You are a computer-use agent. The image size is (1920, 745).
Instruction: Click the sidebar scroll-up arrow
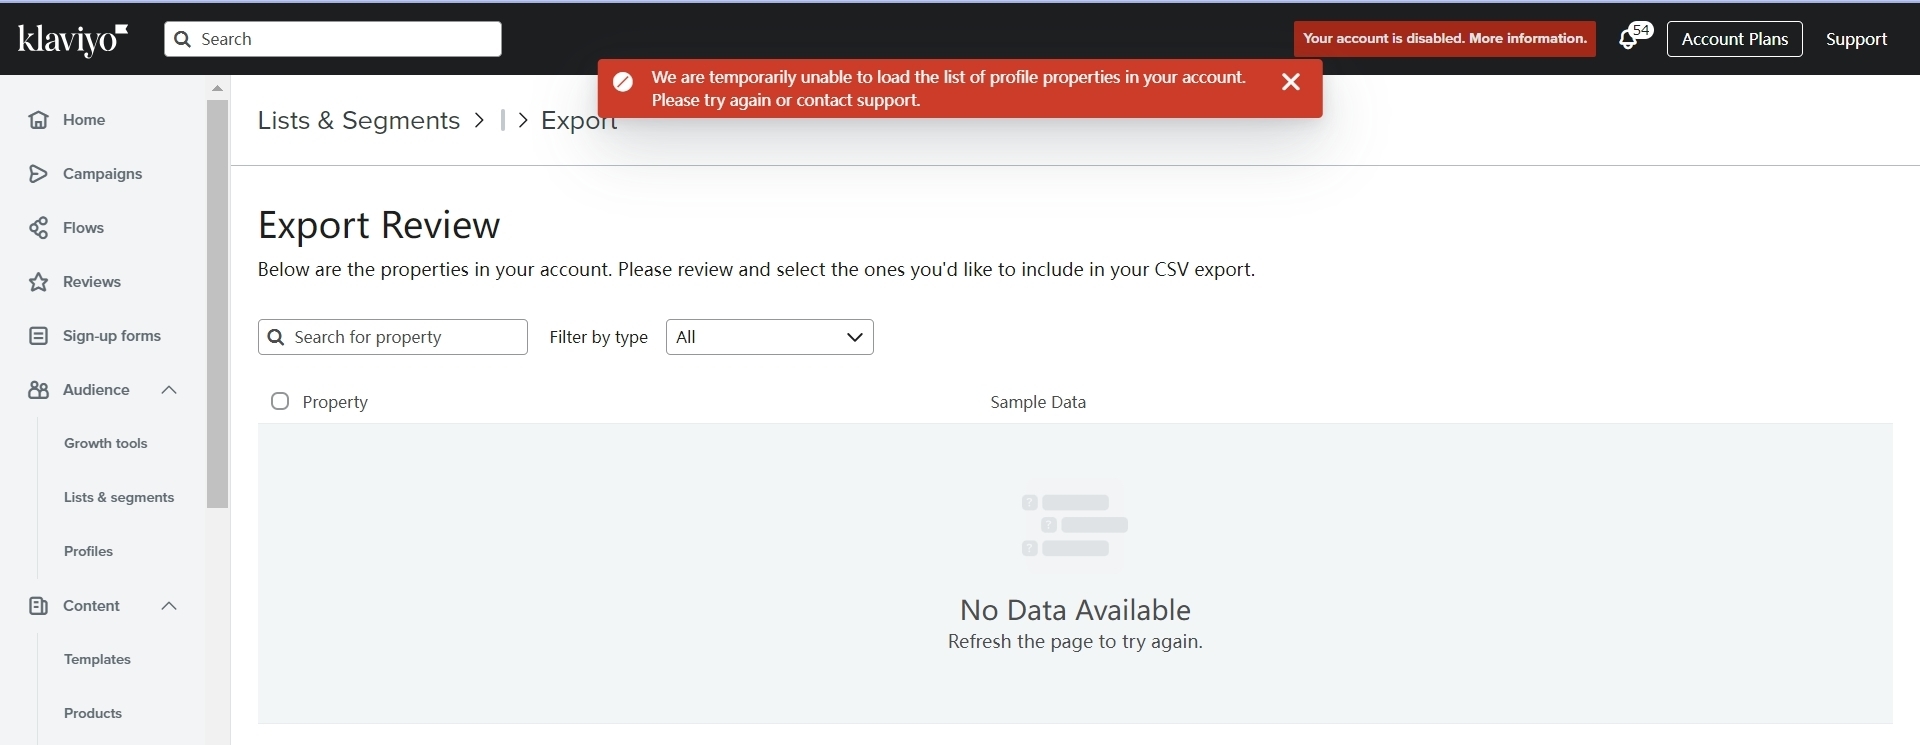(x=217, y=88)
